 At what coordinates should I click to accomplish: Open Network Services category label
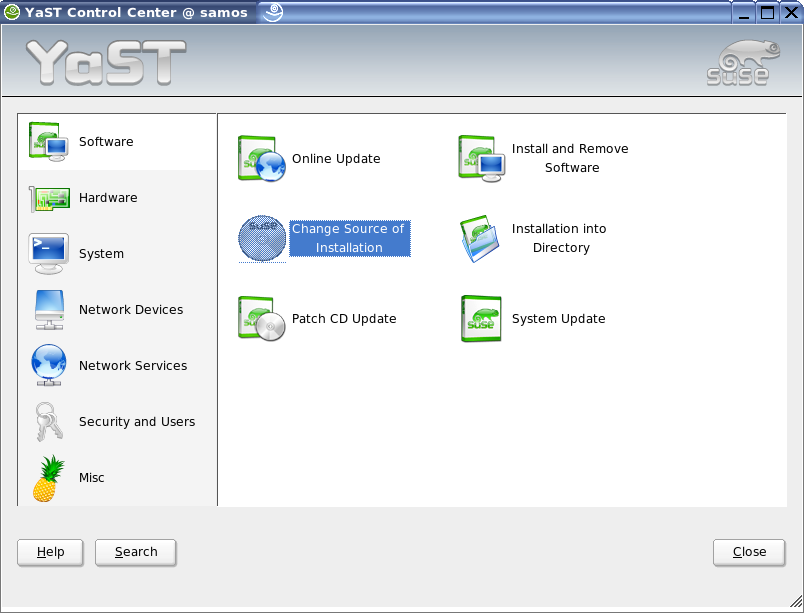pos(133,365)
